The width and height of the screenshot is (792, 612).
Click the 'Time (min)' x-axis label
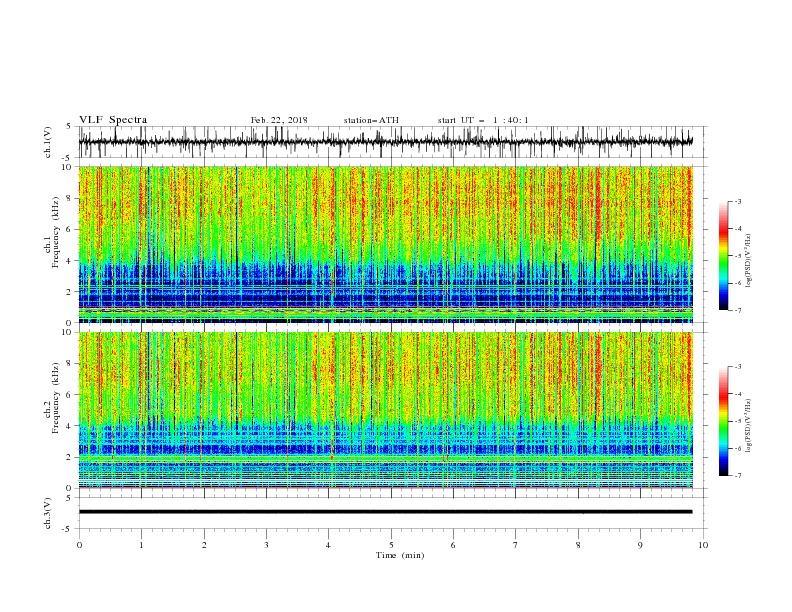(400, 555)
